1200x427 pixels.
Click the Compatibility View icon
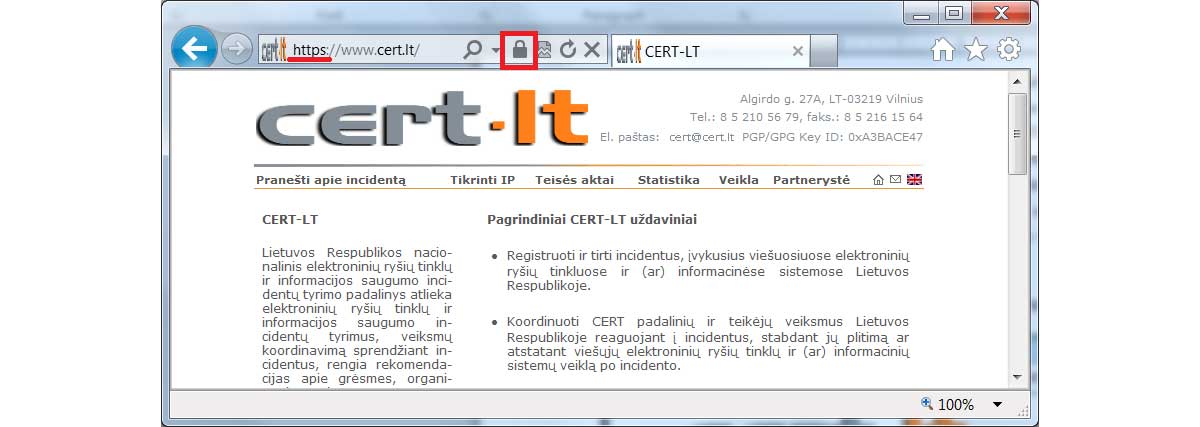(x=544, y=49)
